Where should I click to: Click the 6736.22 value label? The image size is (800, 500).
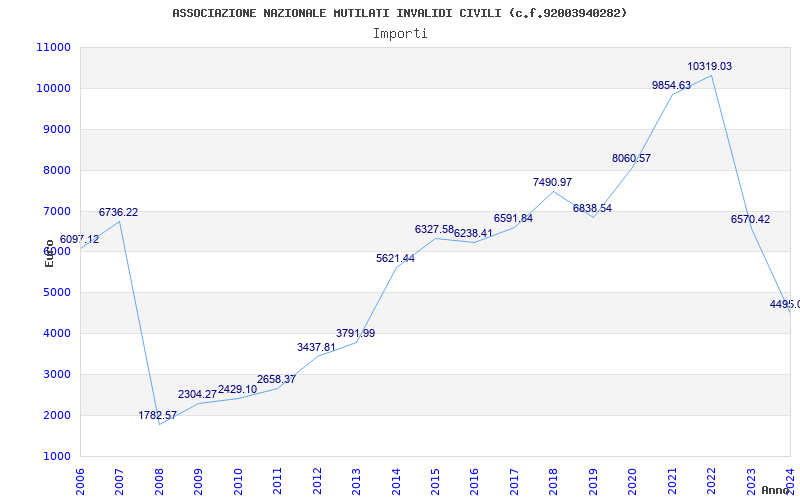[118, 212]
